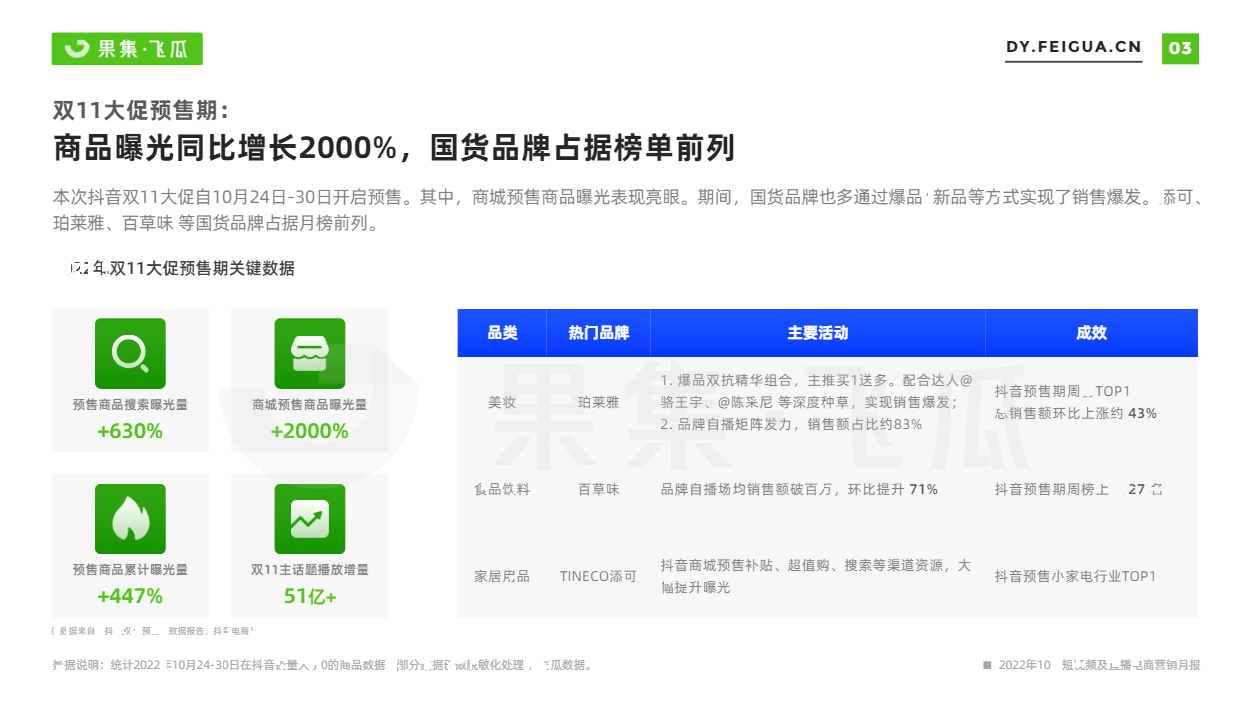The image size is (1250, 703).
Task: Click the 热门品牌 column header
Action: pos(598,333)
